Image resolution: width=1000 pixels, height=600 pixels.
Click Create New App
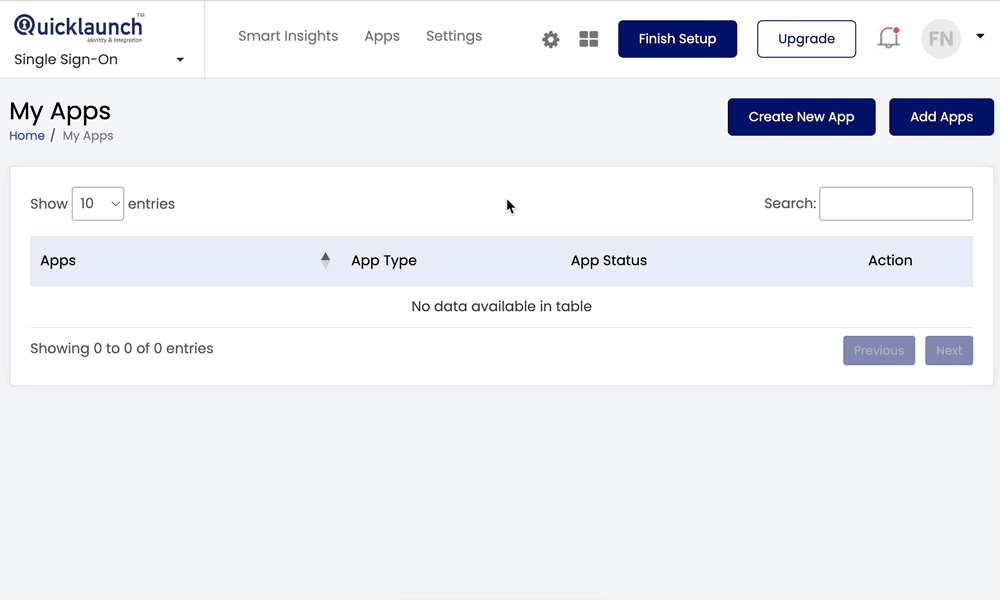801,116
